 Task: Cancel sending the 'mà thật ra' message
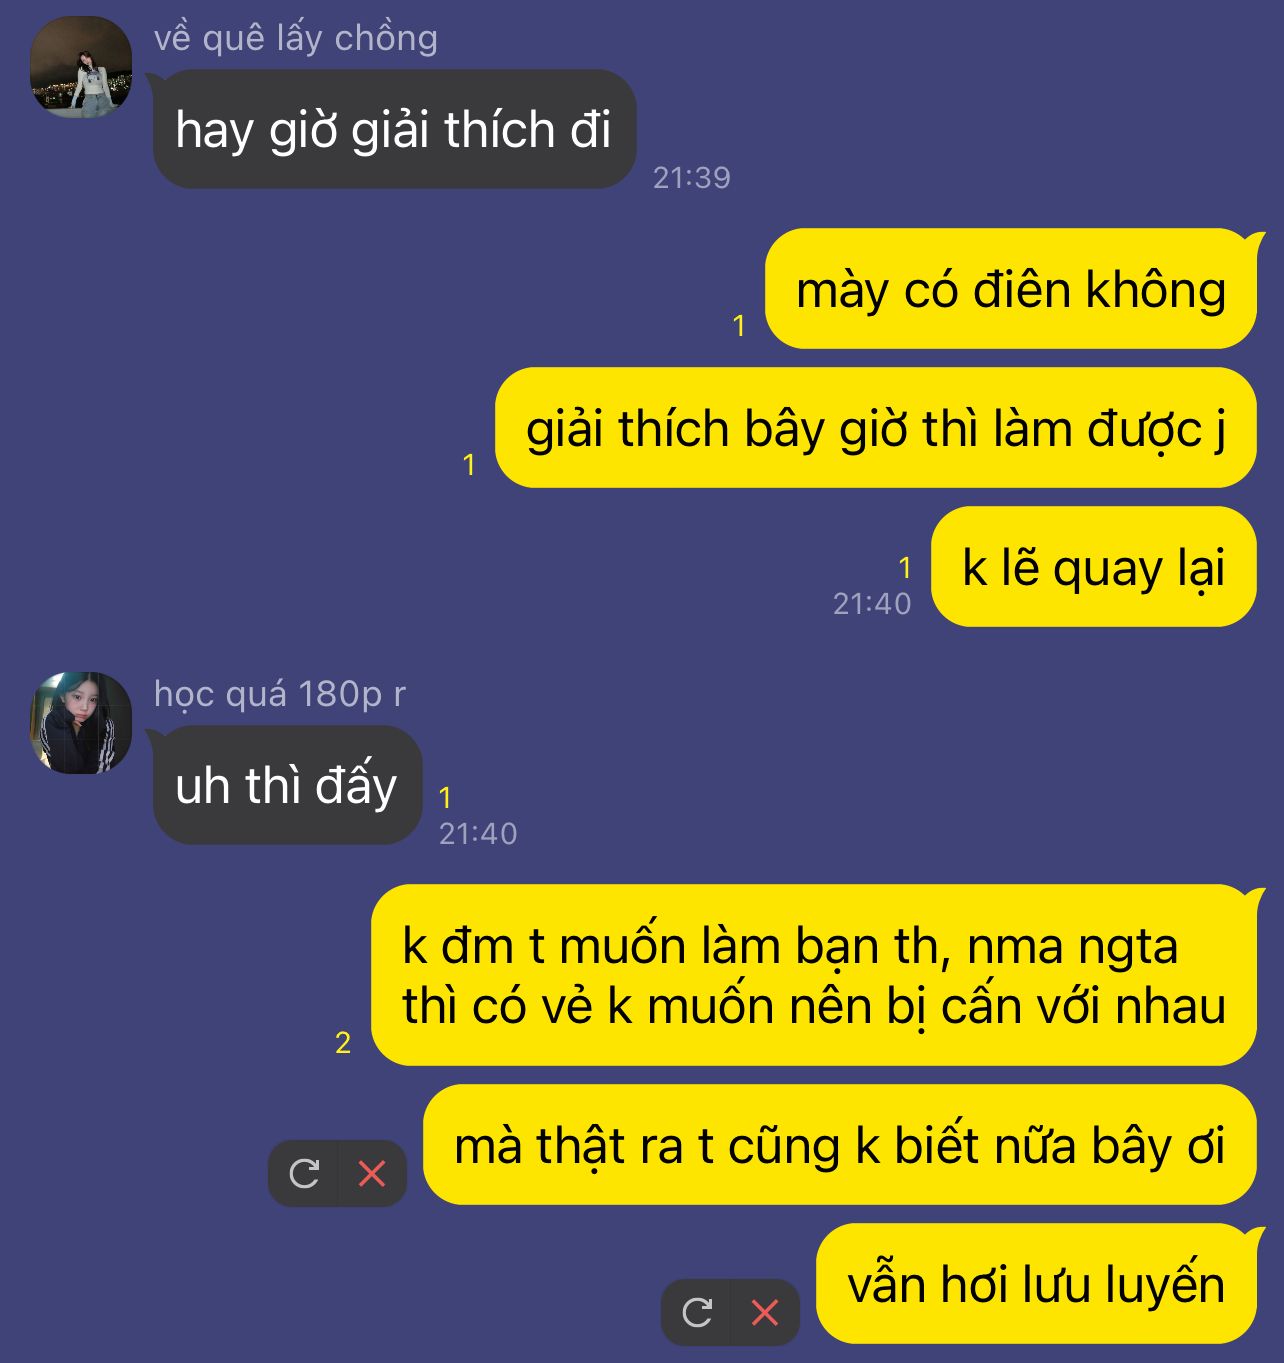372,1173
